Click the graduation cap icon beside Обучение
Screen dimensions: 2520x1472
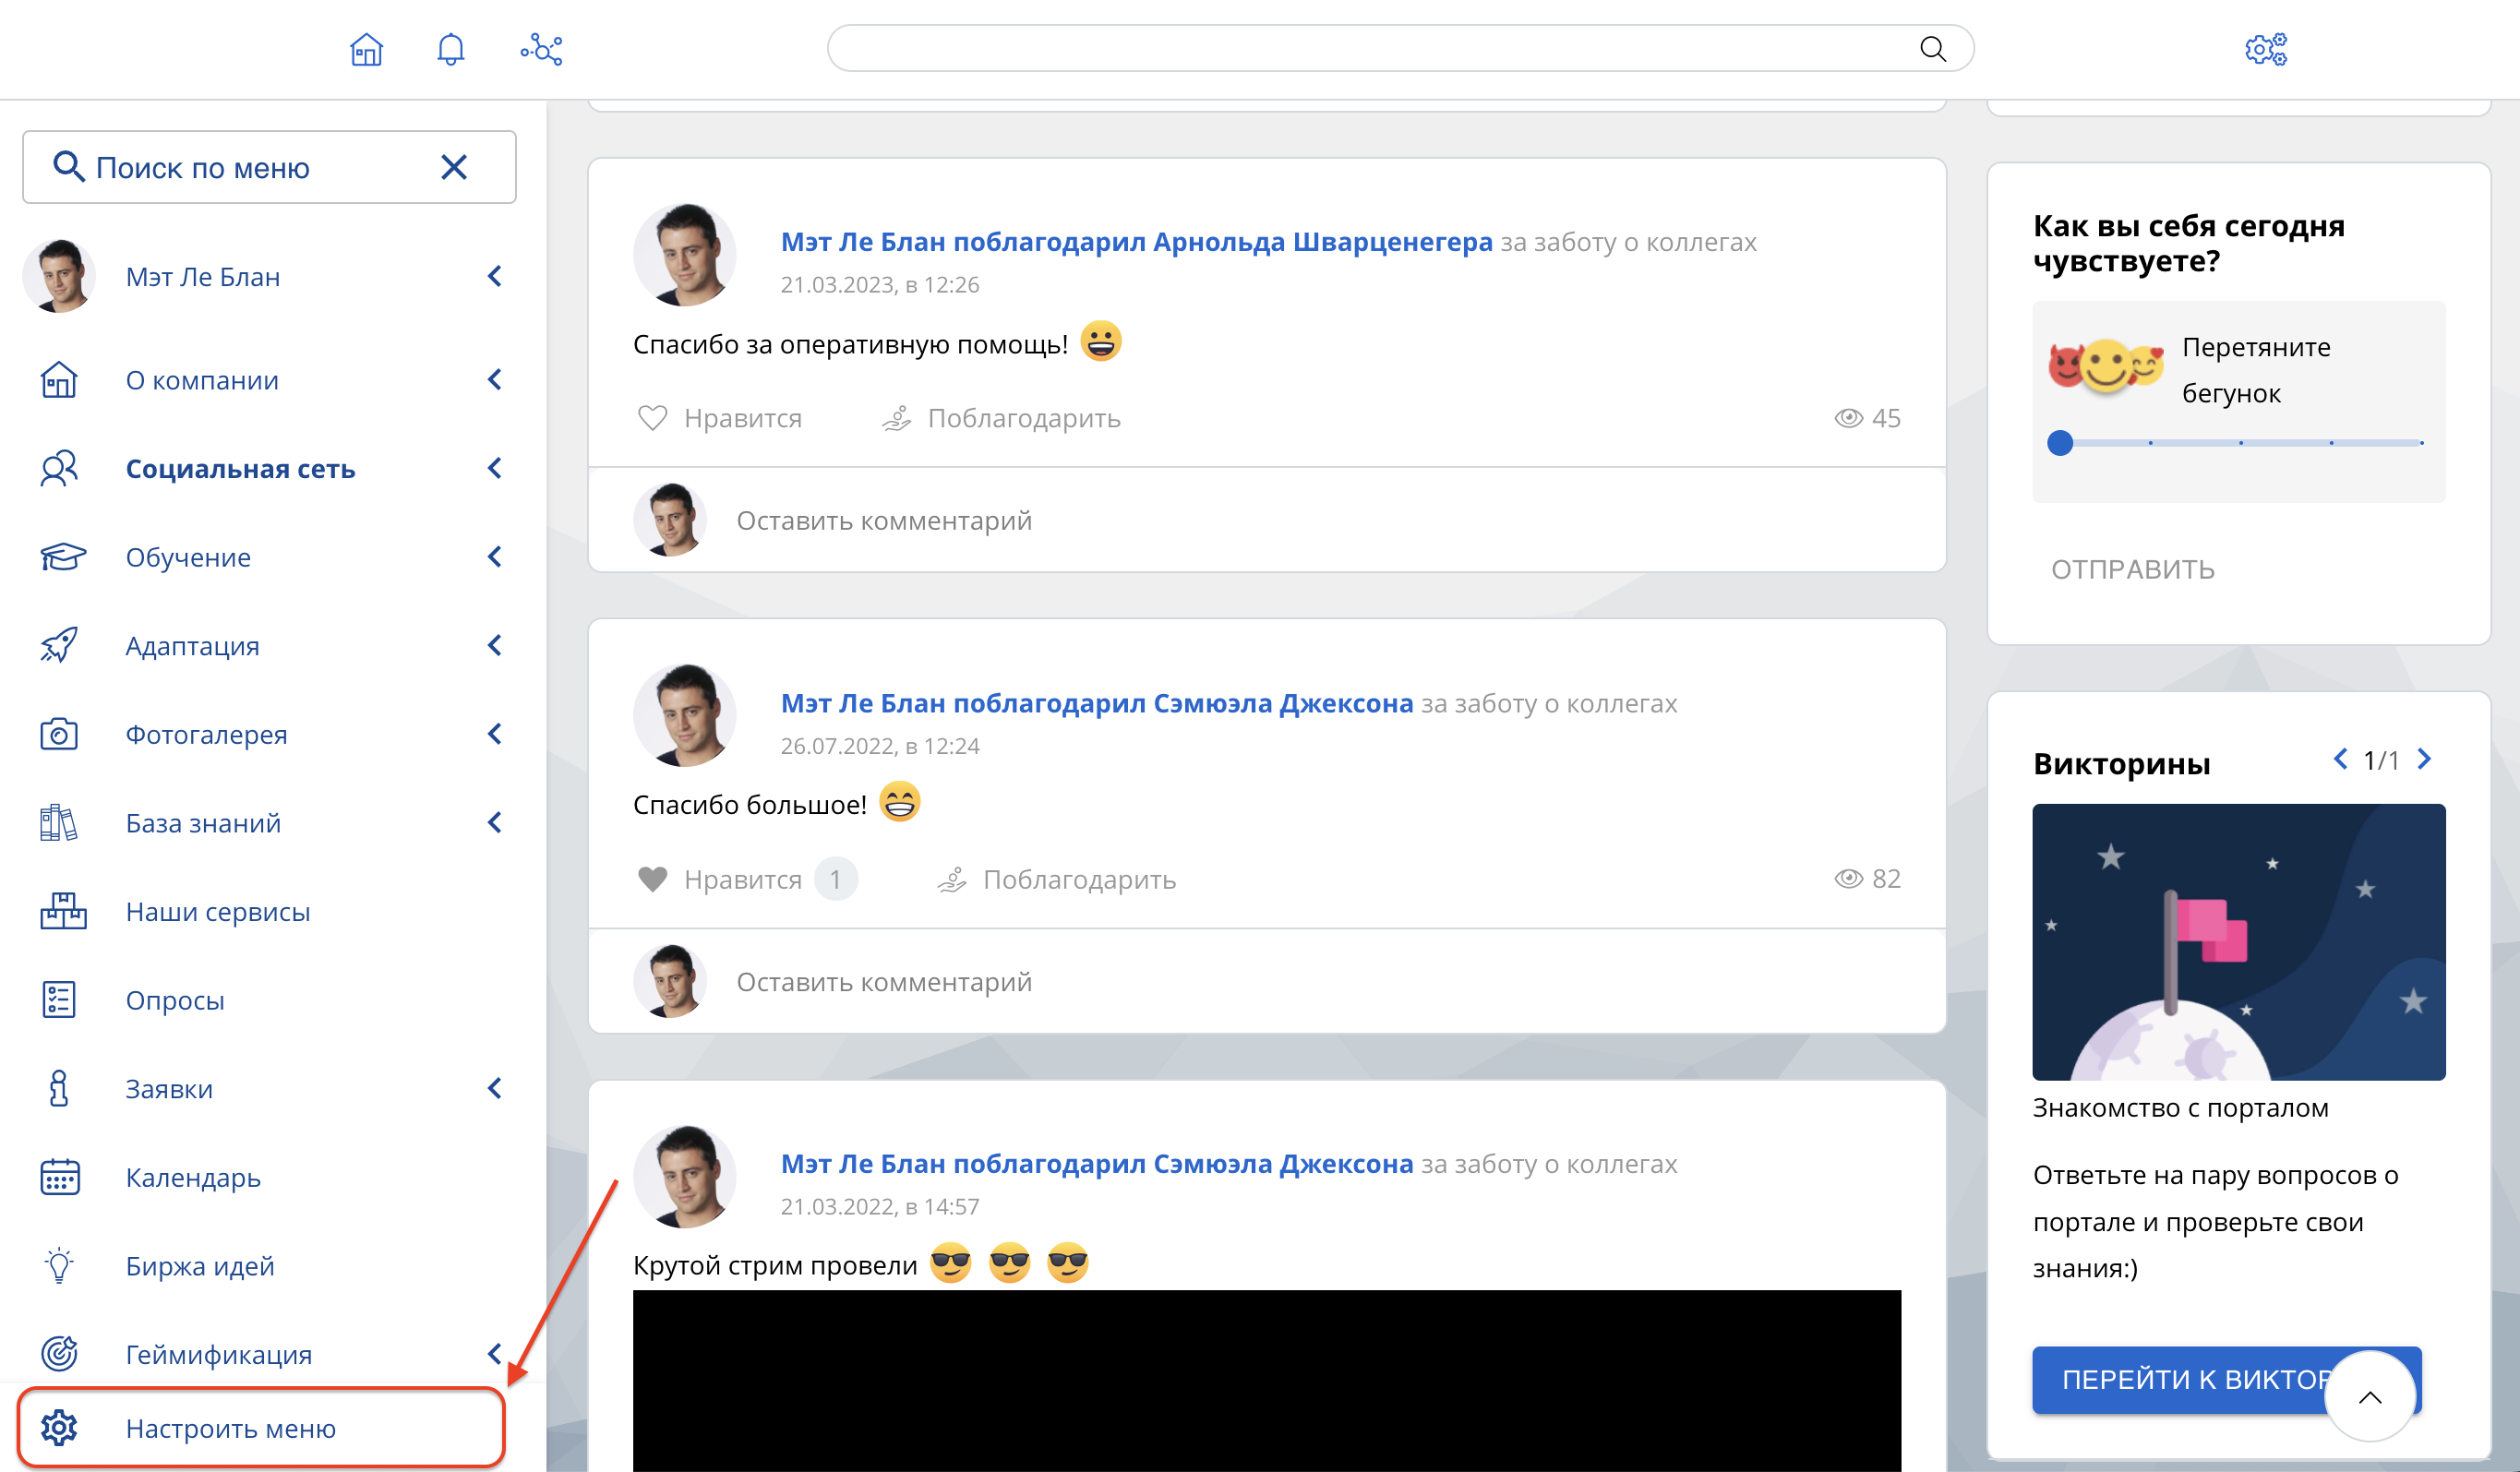[x=63, y=557]
